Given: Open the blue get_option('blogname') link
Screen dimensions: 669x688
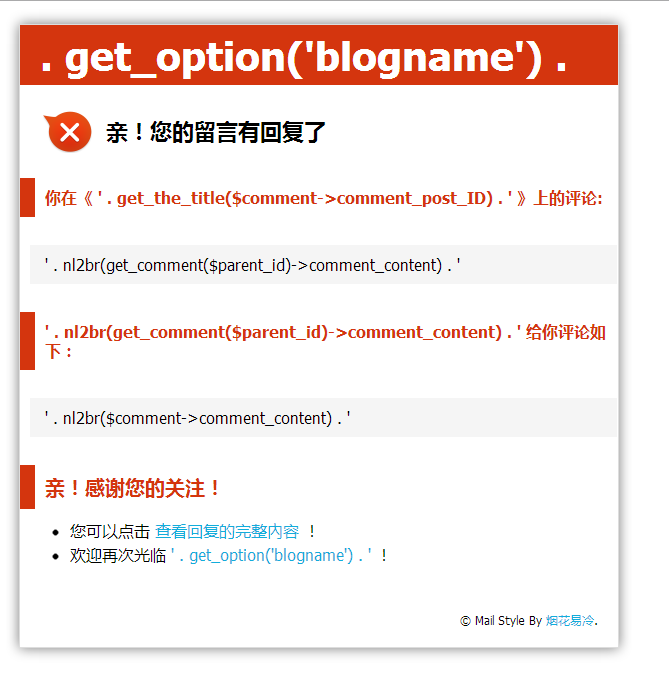Looking at the screenshot, I should tap(271, 555).
